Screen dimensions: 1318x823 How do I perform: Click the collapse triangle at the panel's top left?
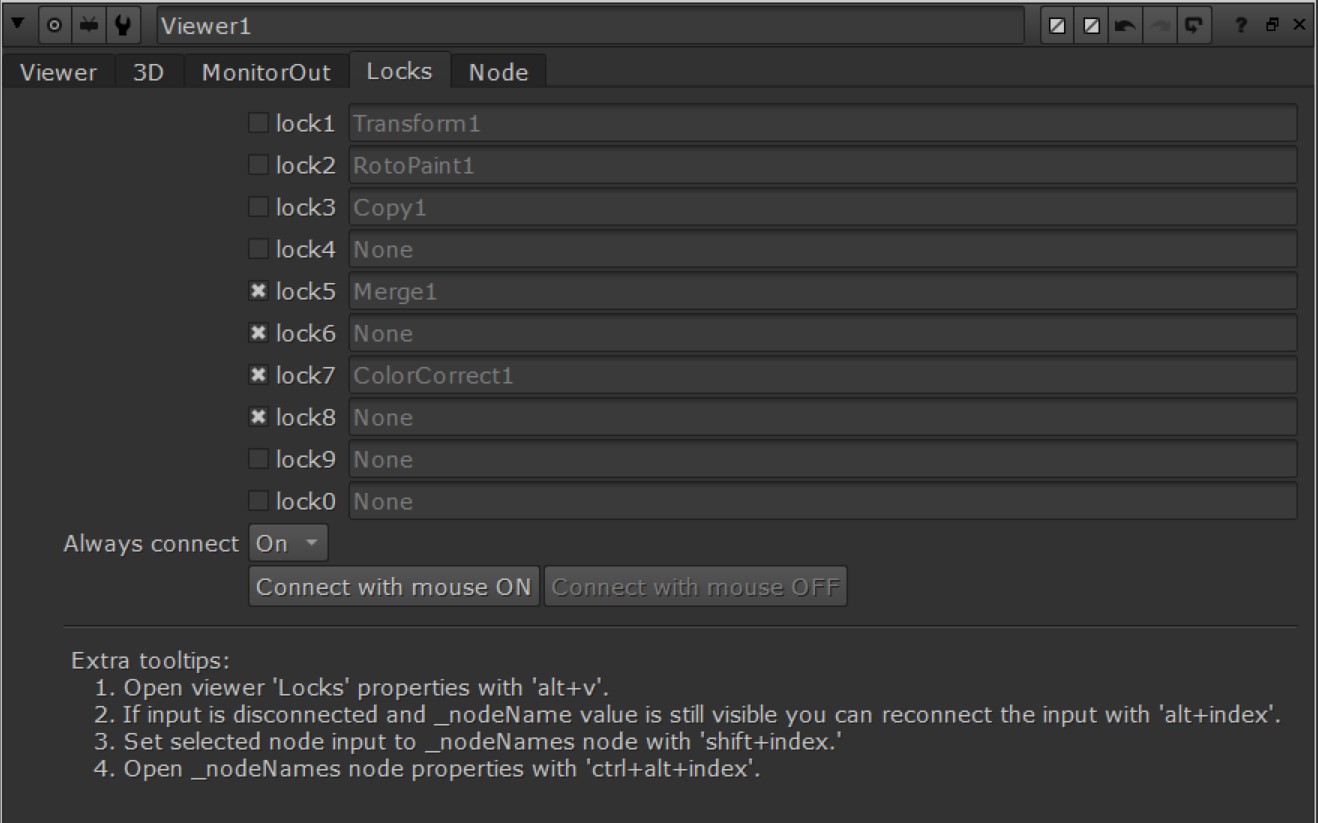click(x=17, y=25)
